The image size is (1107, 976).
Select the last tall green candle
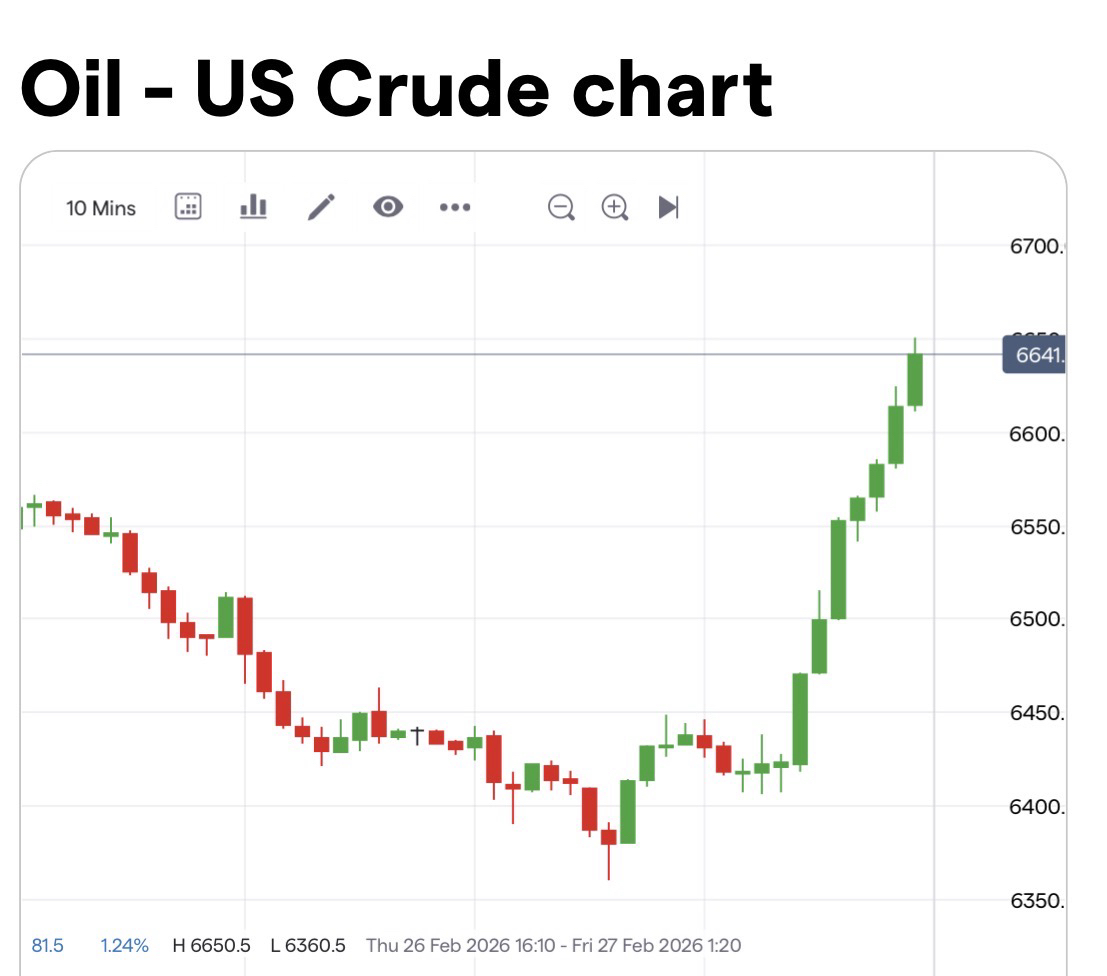pos(915,380)
